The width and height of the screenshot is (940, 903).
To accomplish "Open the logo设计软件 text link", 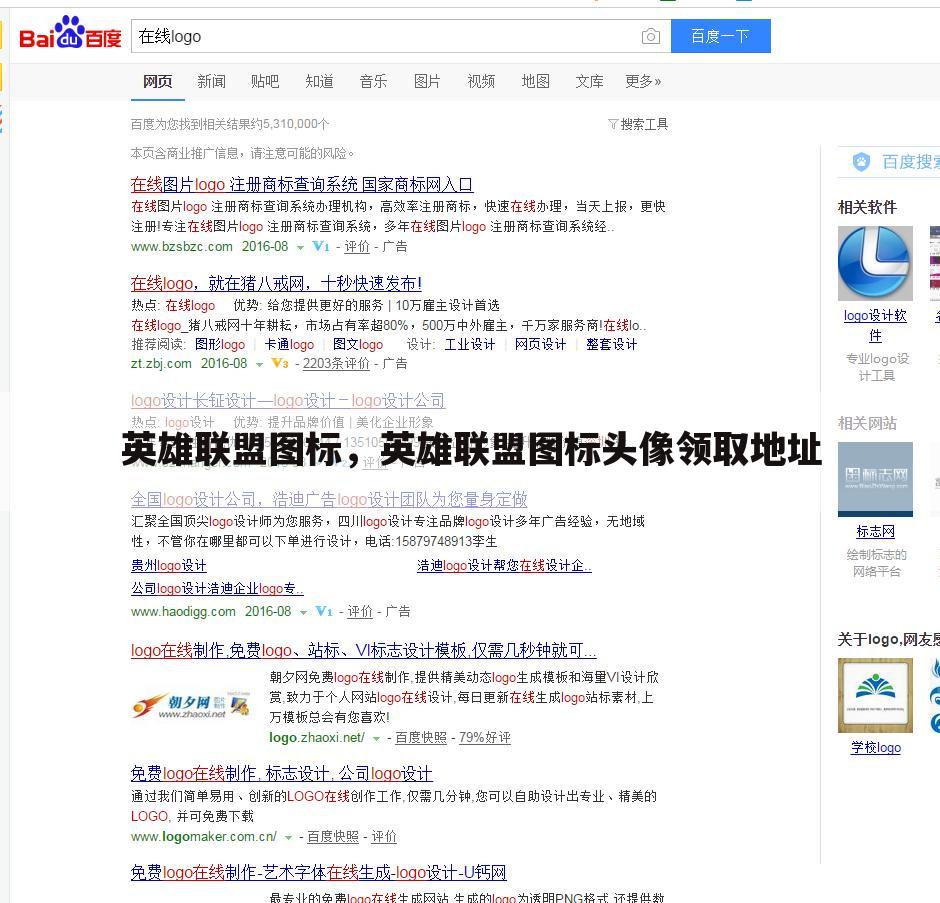I will (875, 325).
